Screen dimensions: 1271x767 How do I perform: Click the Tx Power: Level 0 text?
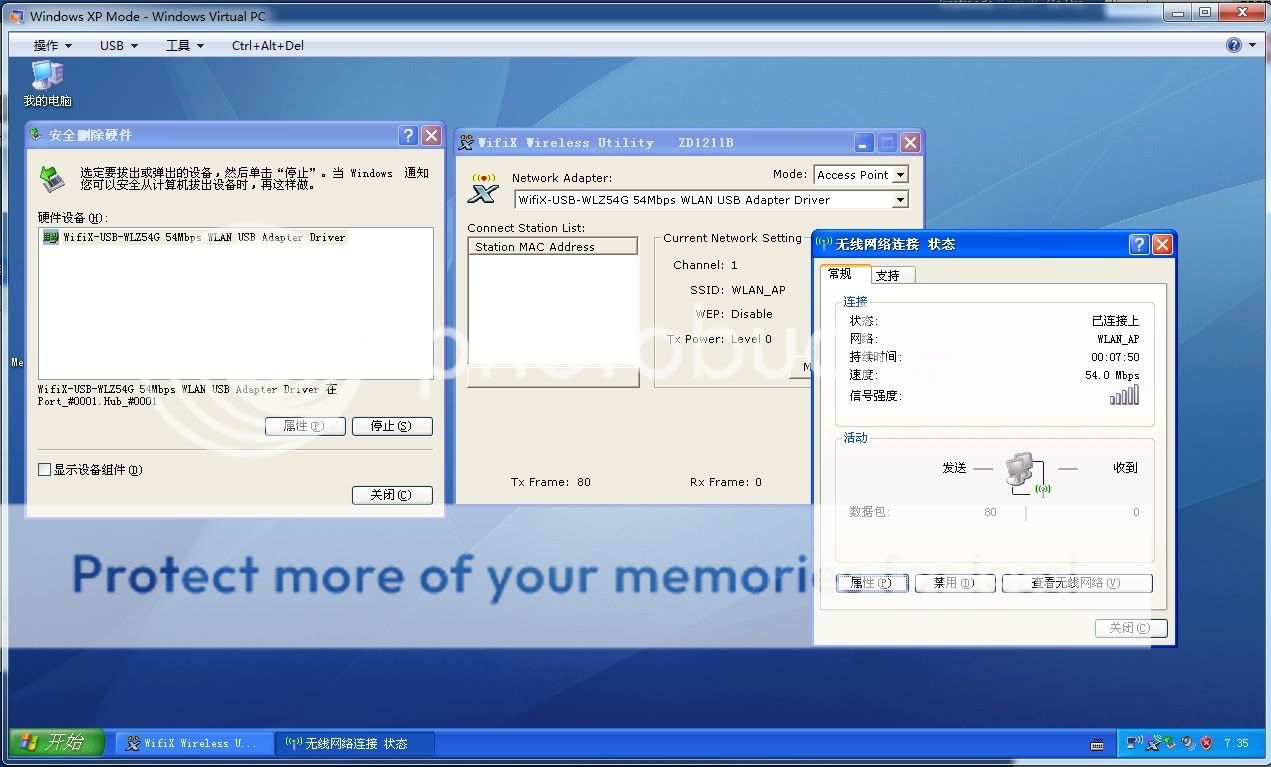(x=719, y=339)
